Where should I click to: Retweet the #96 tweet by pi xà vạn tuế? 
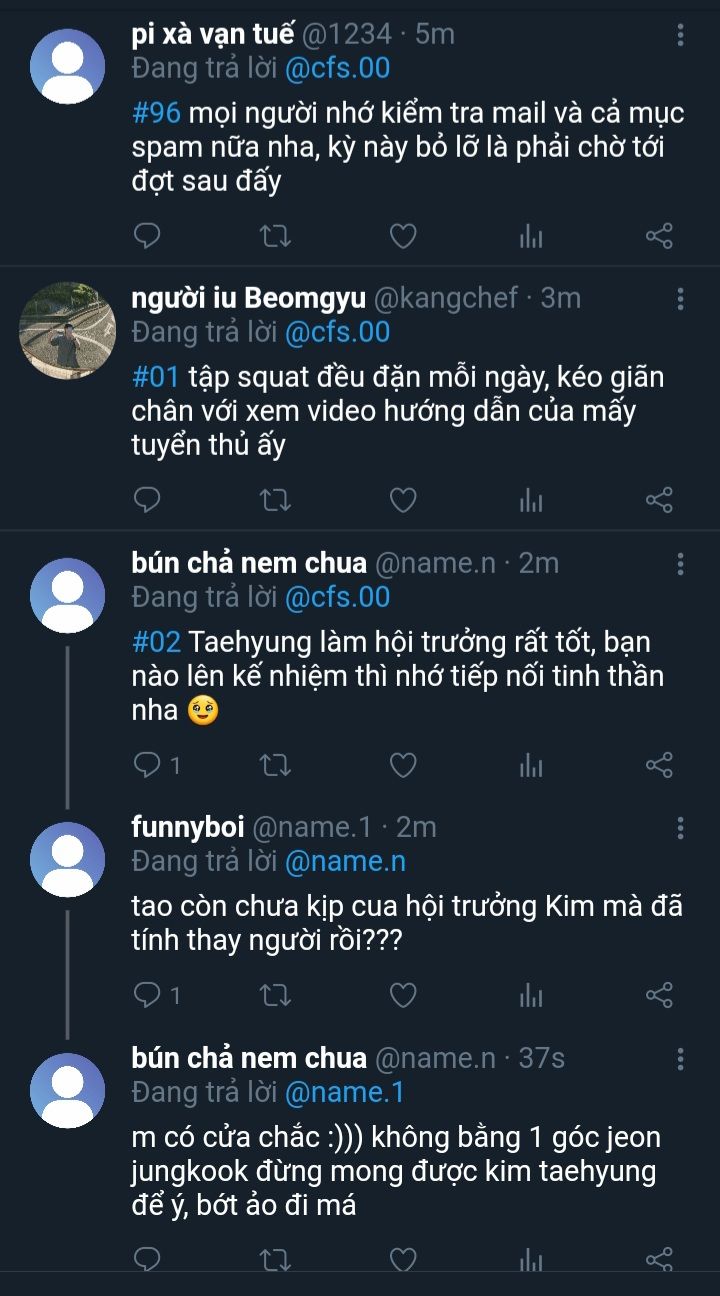[275, 236]
